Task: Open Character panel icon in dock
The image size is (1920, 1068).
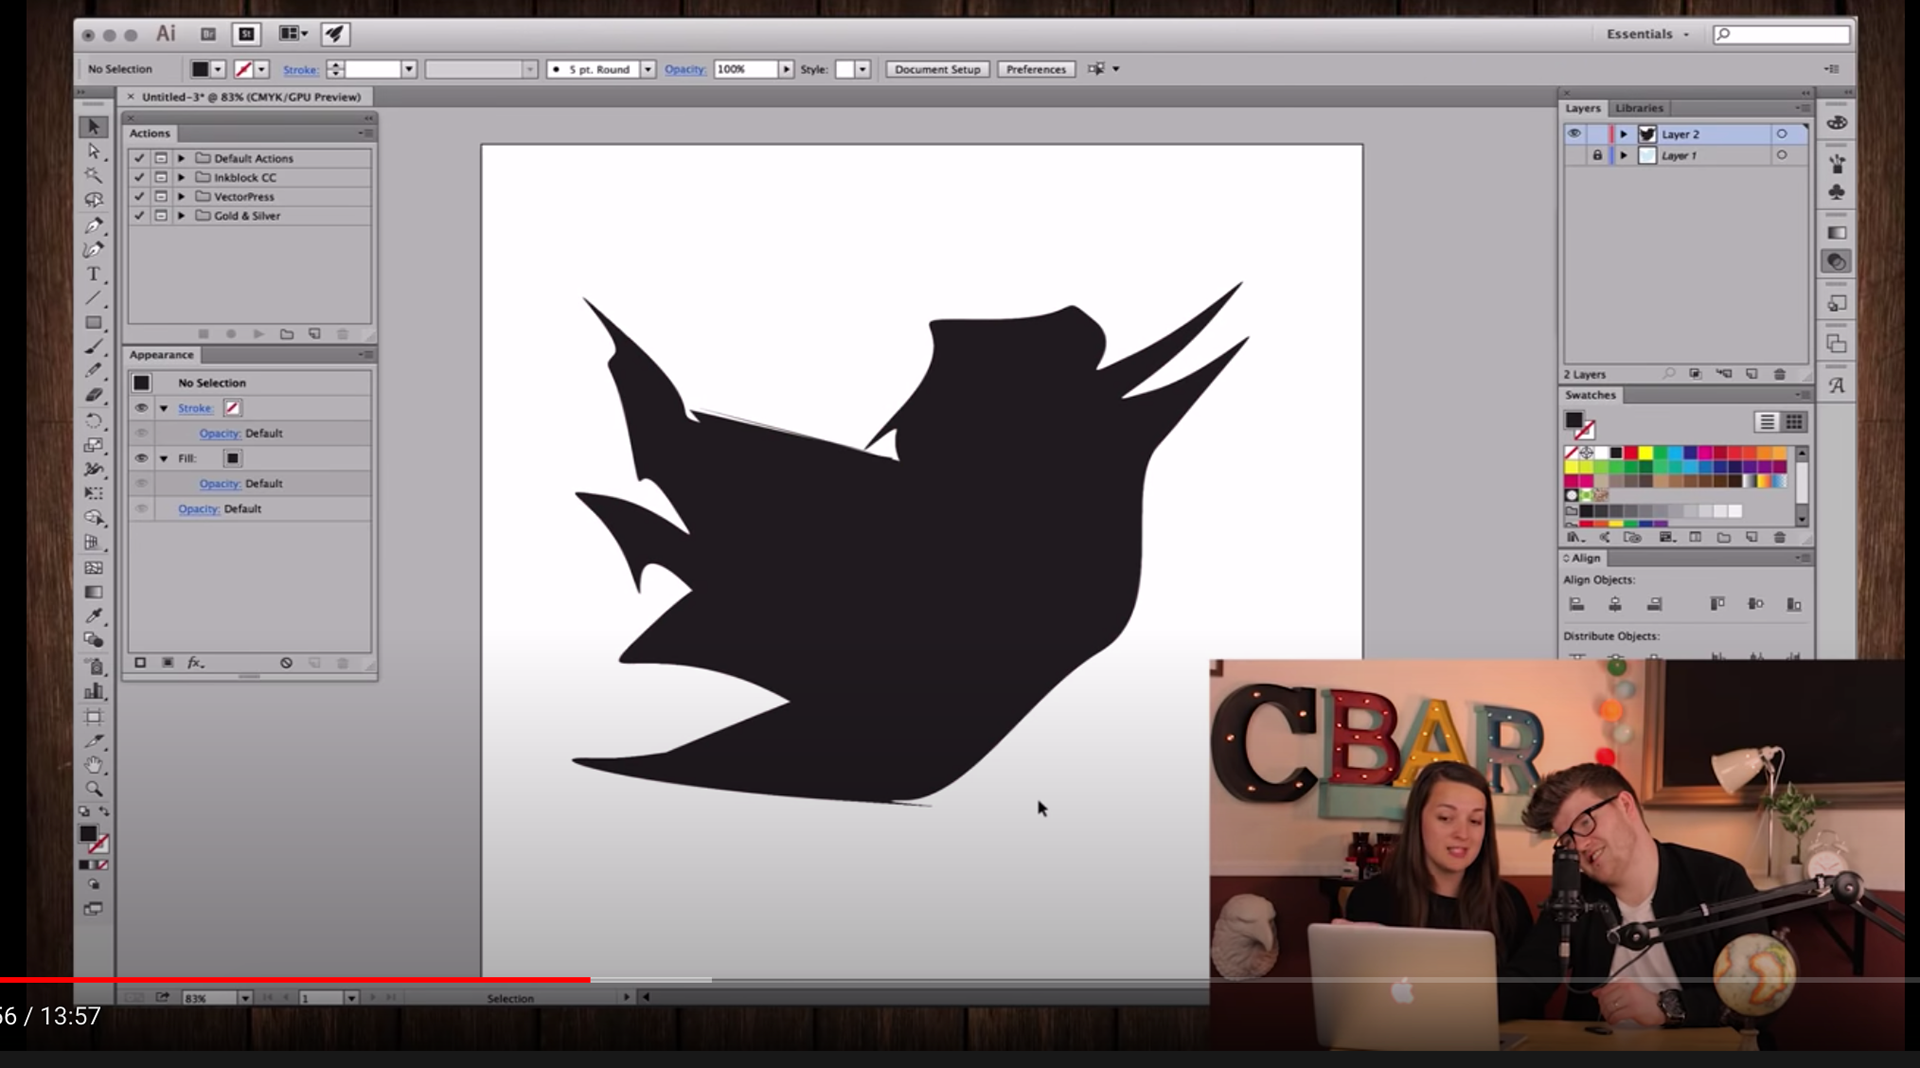Action: coord(1837,386)
